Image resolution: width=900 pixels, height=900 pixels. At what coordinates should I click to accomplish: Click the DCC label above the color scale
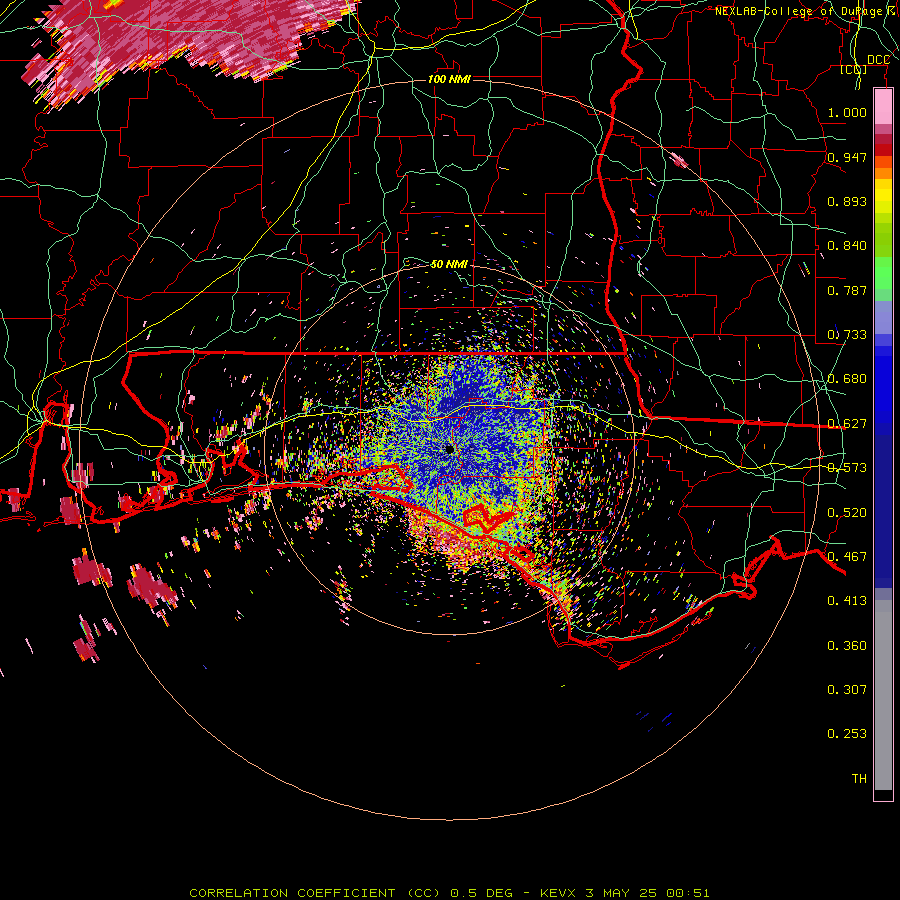coord(878,60)
